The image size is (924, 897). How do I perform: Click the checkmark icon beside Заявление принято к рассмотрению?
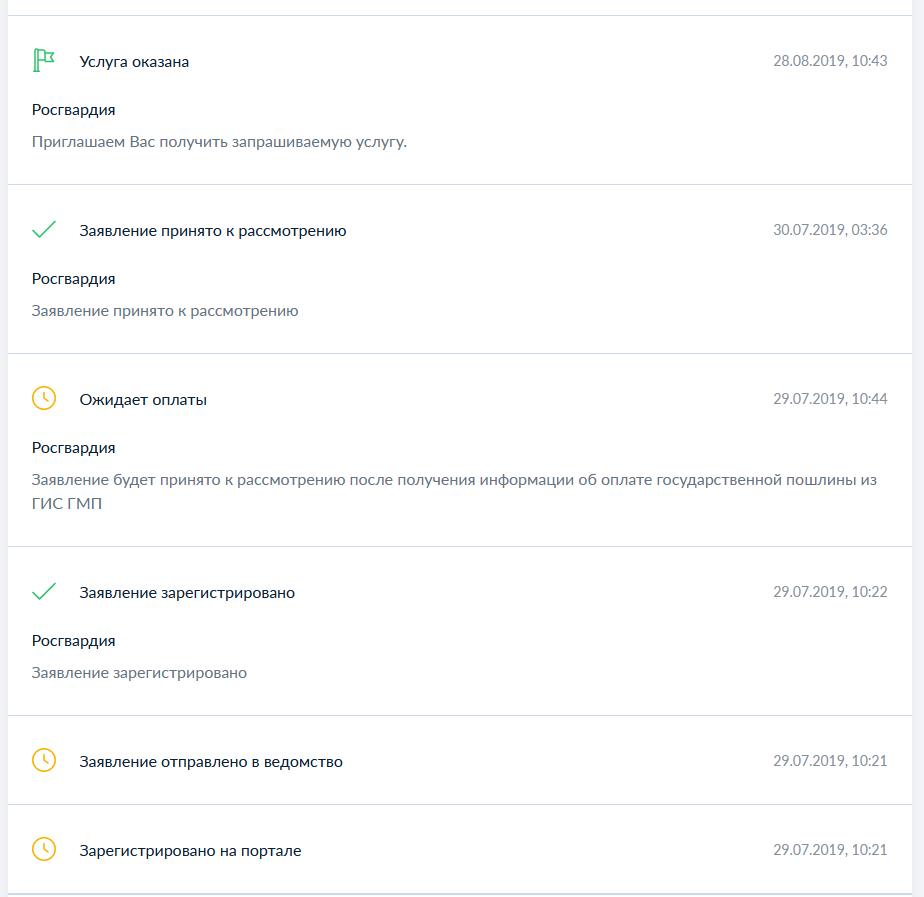coord(44,230)
